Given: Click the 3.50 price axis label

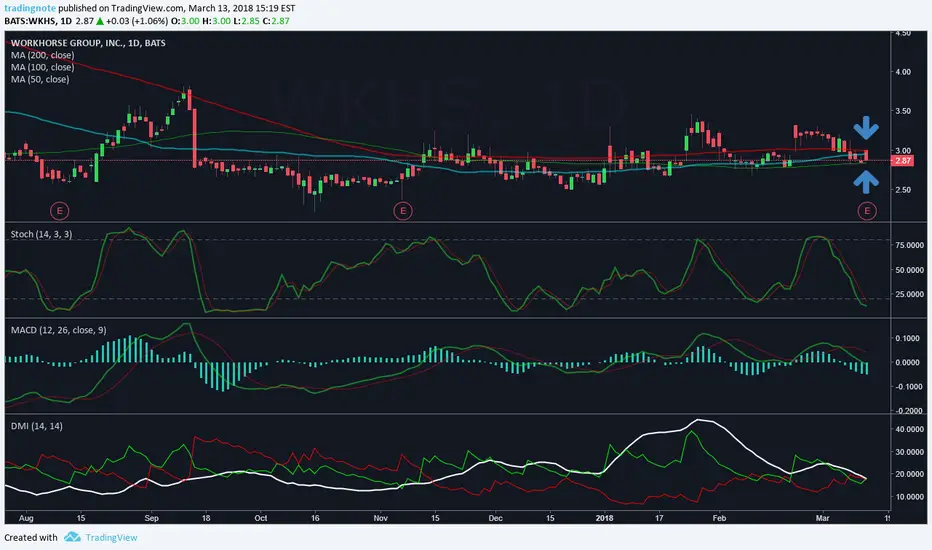Looking at the screenshot, I should coord(903,111).
